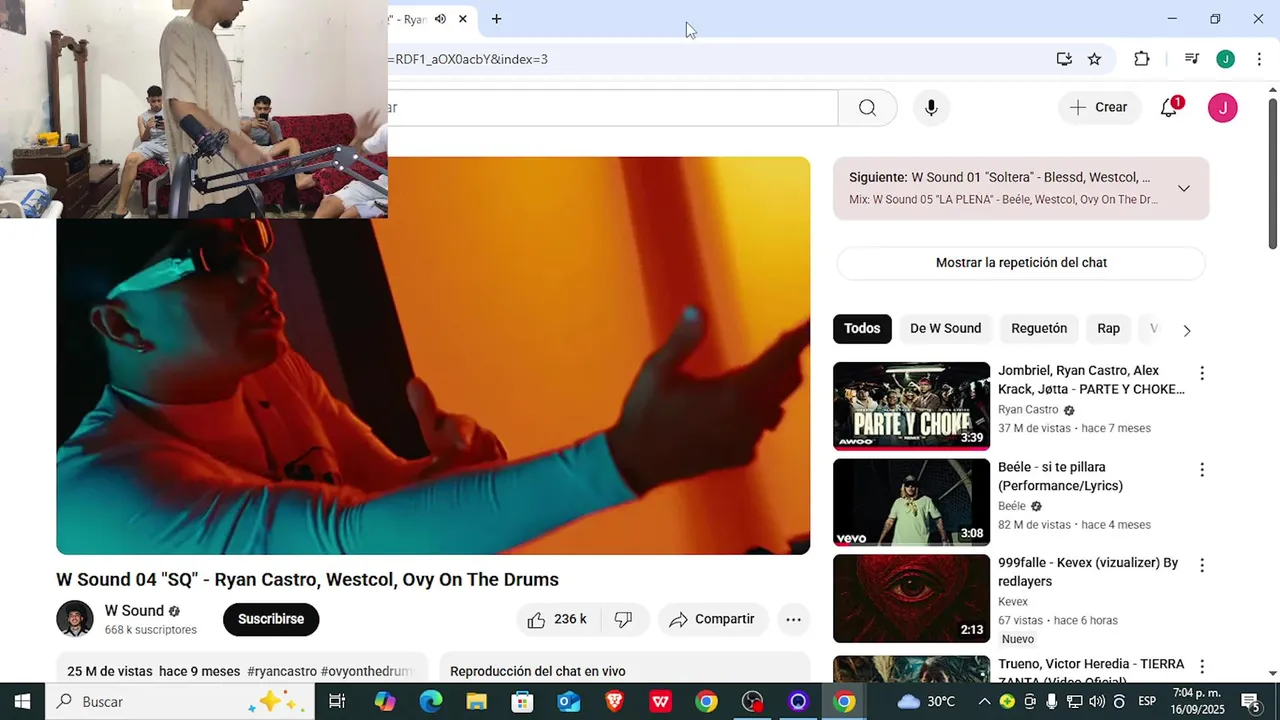Viewport: 1280px width, 720px height.
Task: Open File Explorer from the taskbar
Action: [476, 701]
